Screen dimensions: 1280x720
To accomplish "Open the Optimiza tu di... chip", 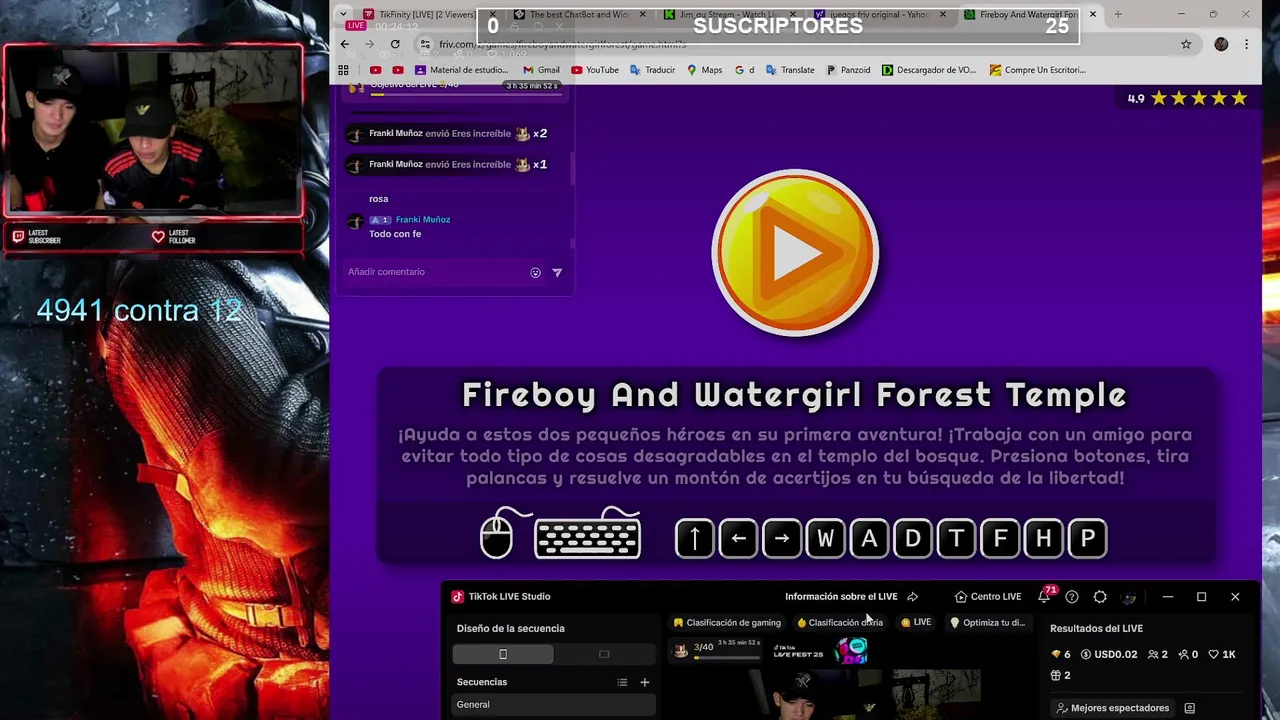I will click(988, 622).
